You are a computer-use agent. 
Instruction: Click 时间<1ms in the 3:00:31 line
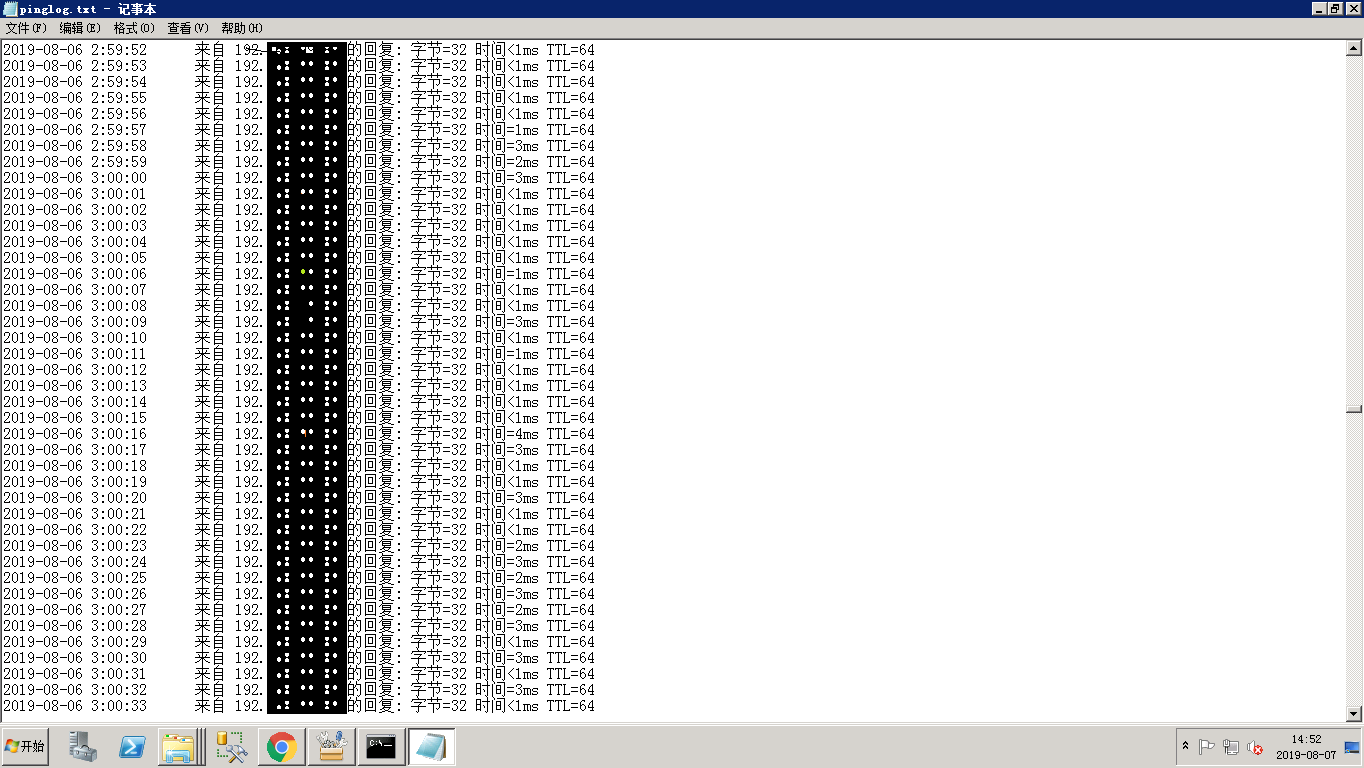point(507,674)
